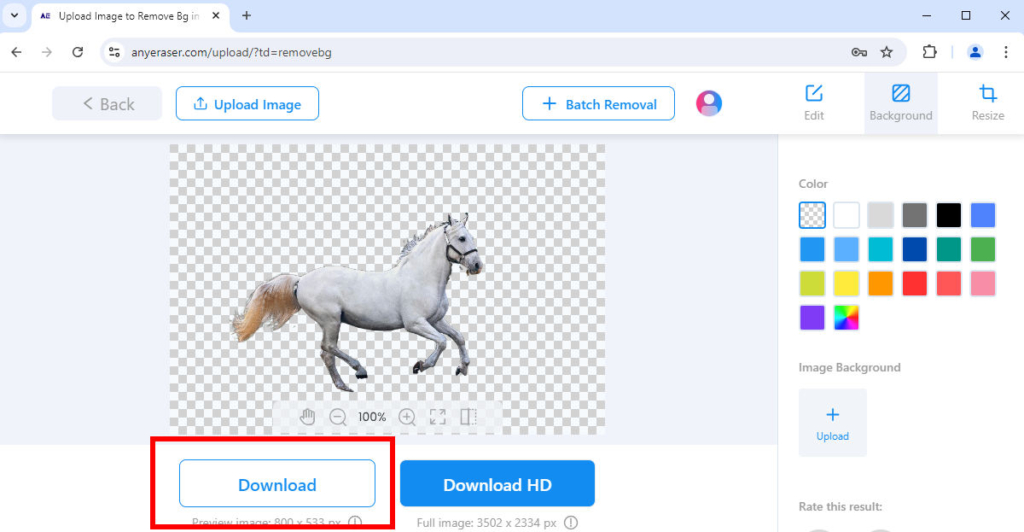Viewport: 1024px width, 532px height.
Task: Click Download HD
Action: [497, 484]
